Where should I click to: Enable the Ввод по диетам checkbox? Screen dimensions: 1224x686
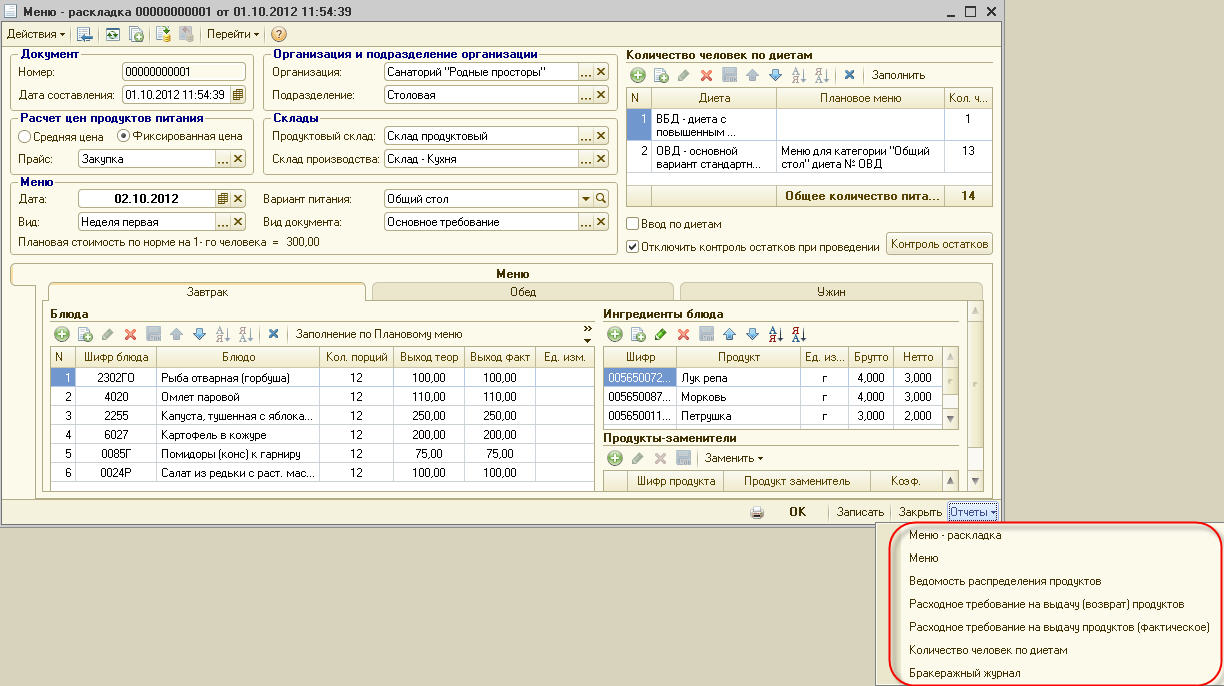click(x=632, y=224)
